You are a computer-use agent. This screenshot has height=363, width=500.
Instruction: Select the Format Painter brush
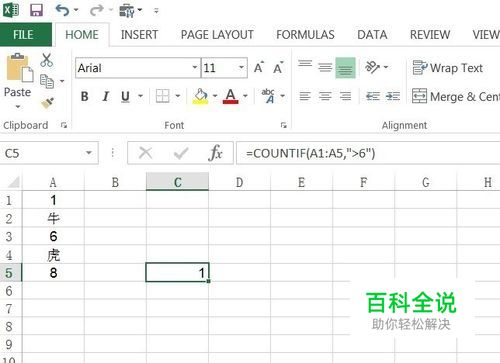pyautogui.click(x=47, y=103)
